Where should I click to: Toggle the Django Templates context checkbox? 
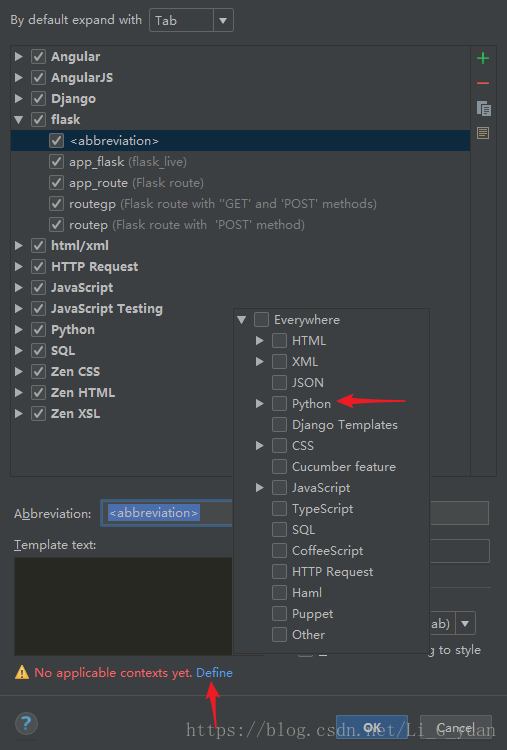tap(279, 425)
